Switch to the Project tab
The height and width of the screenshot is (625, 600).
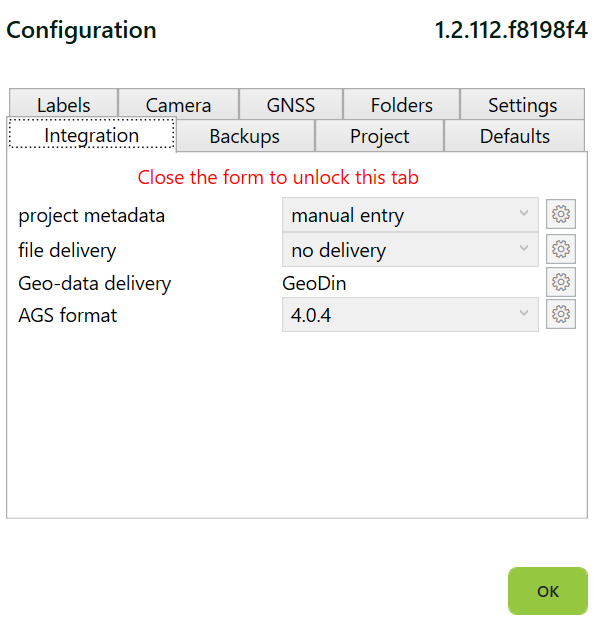coord(379,136)
